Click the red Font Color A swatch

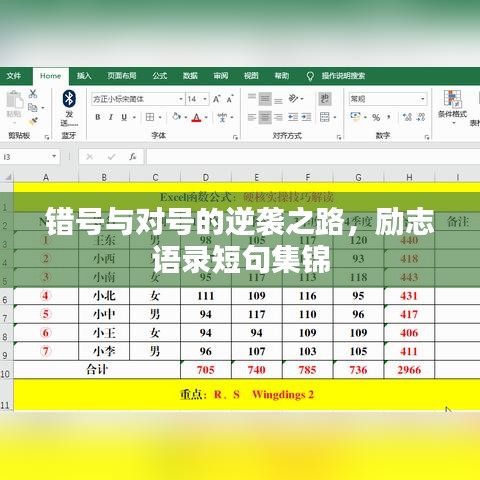click(x=196, y=117)
